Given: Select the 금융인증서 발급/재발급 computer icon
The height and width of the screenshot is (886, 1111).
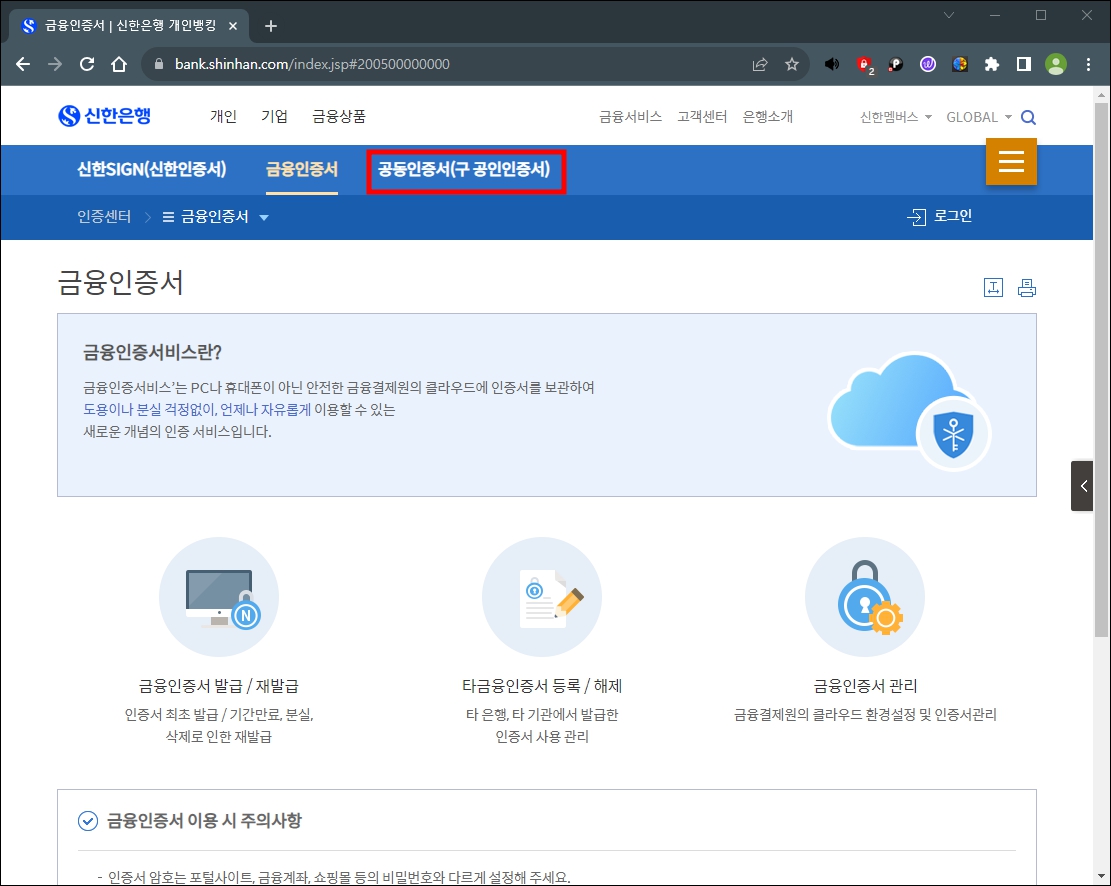Looking at the screenshot, I should [219, 597].
